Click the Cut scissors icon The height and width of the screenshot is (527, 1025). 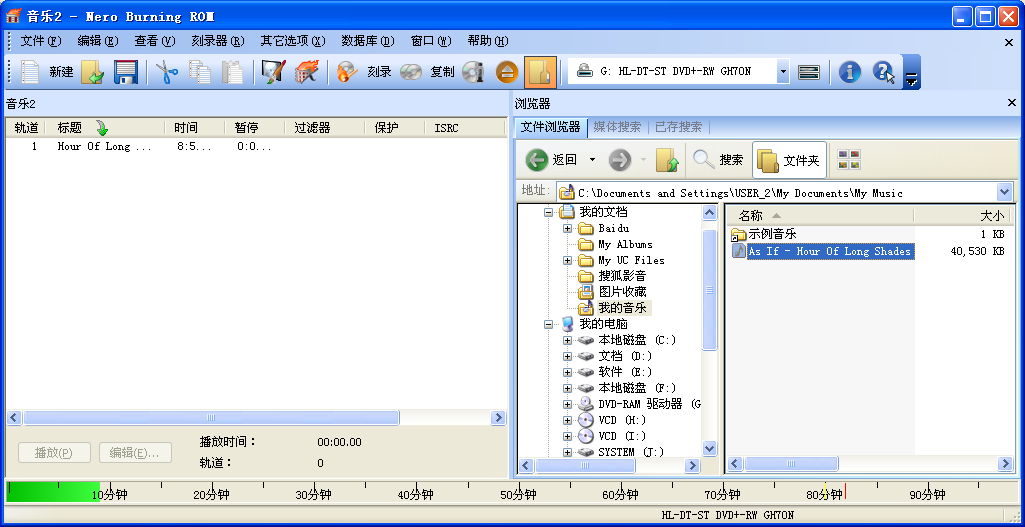click(x=167, y=72)
